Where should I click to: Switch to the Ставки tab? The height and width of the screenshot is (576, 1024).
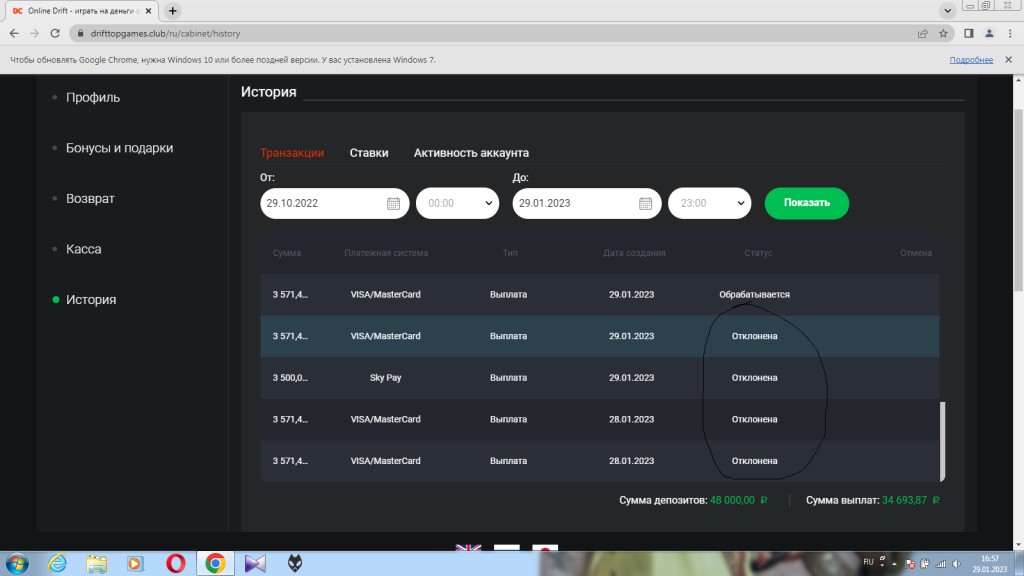369,153
